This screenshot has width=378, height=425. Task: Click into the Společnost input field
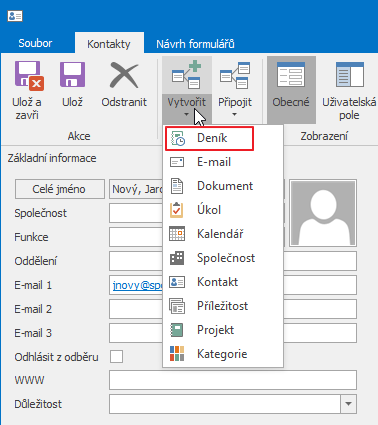coord(136,213)
